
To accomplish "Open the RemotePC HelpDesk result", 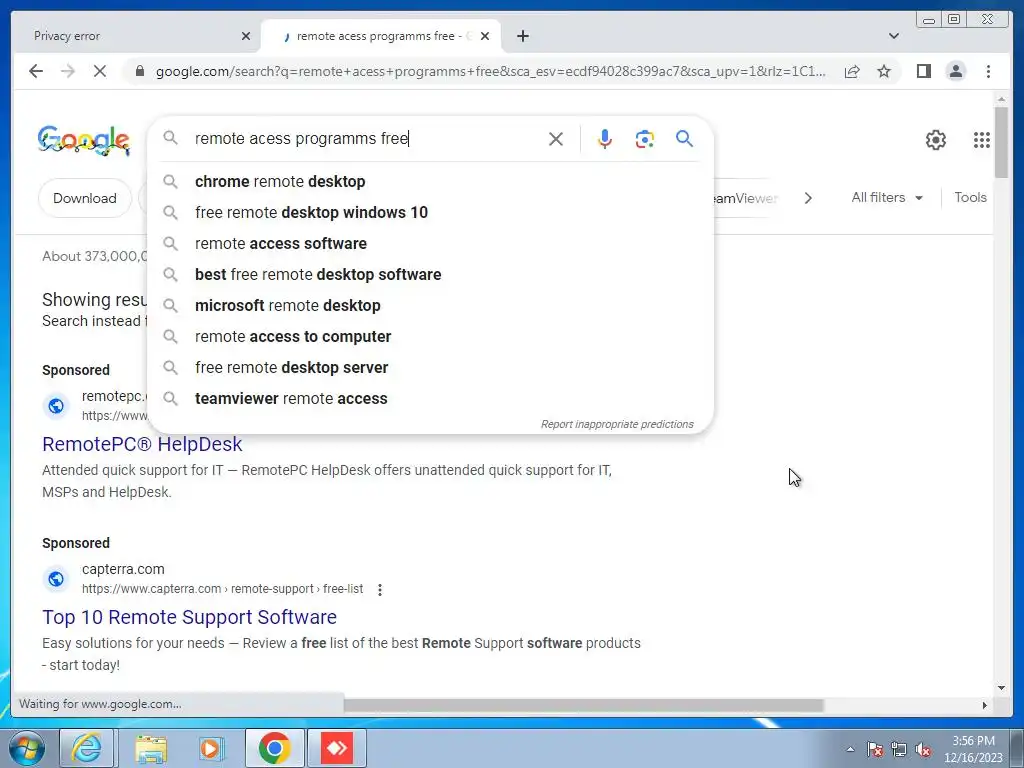I will [x=142, y=444].
